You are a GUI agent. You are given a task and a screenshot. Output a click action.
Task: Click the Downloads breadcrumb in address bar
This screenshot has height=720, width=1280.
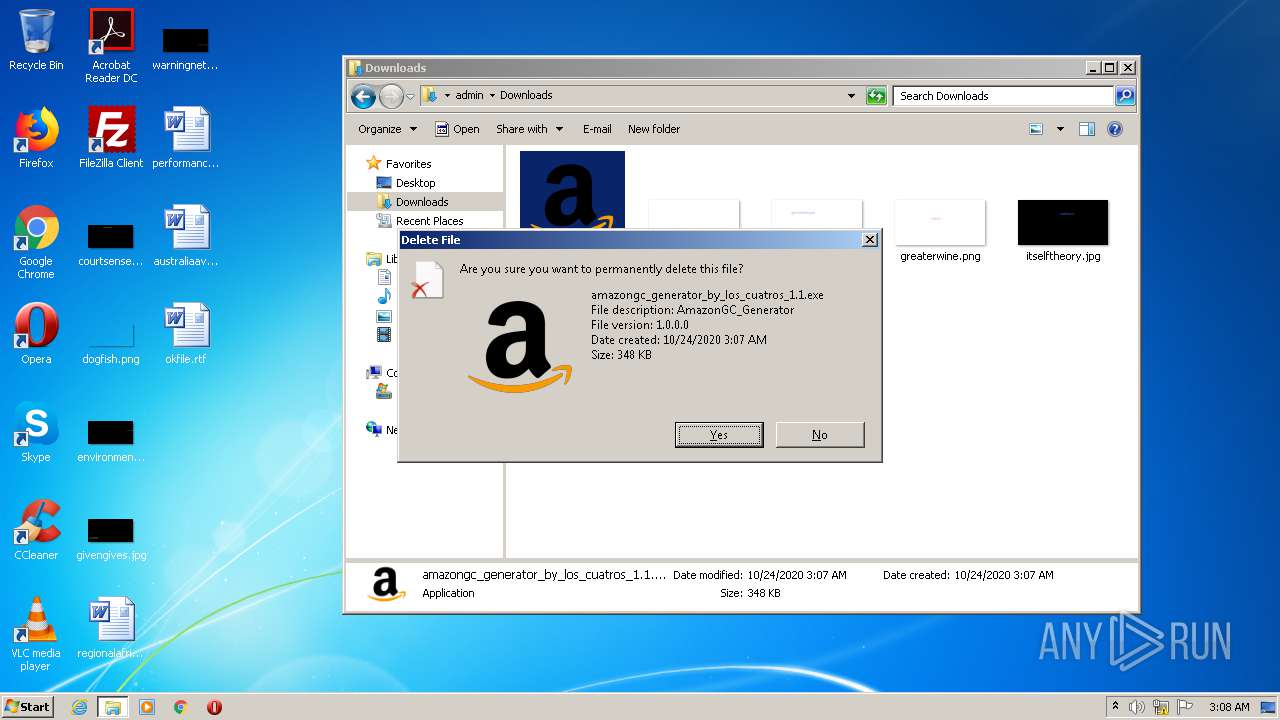[526, 96]
